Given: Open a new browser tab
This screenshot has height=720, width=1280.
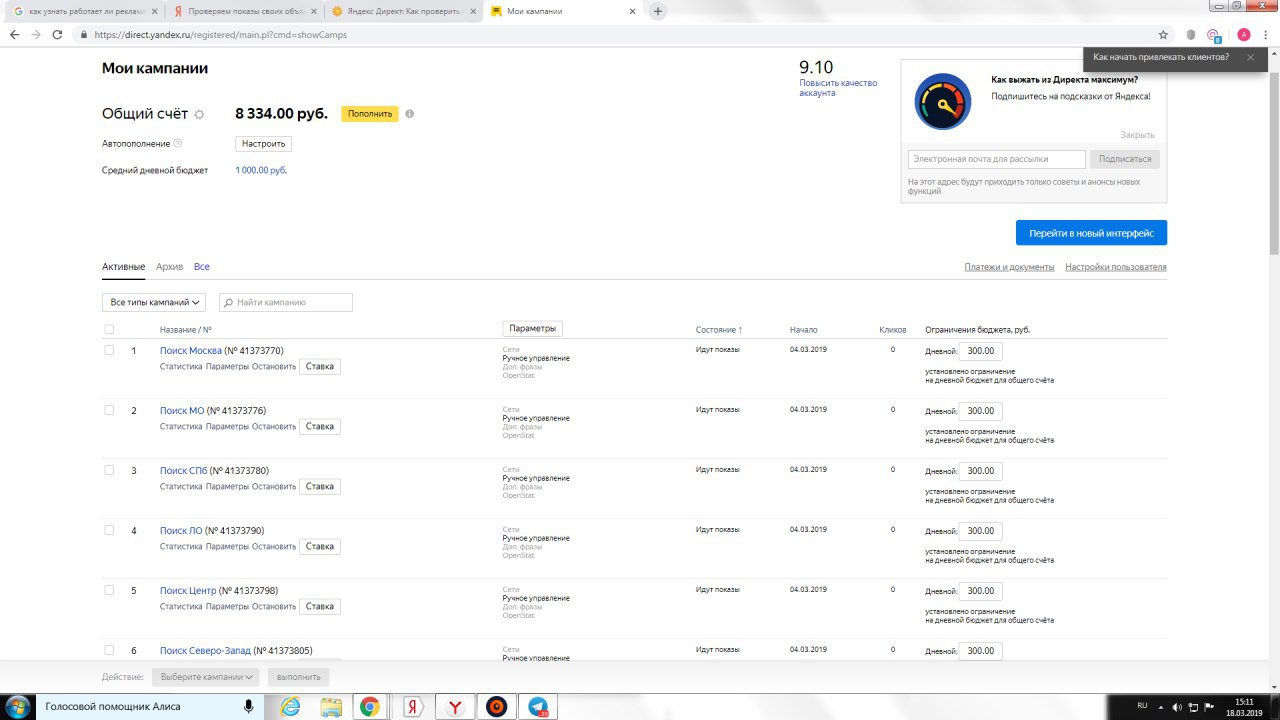Looking at the screenshot, I should coord(658,11).
